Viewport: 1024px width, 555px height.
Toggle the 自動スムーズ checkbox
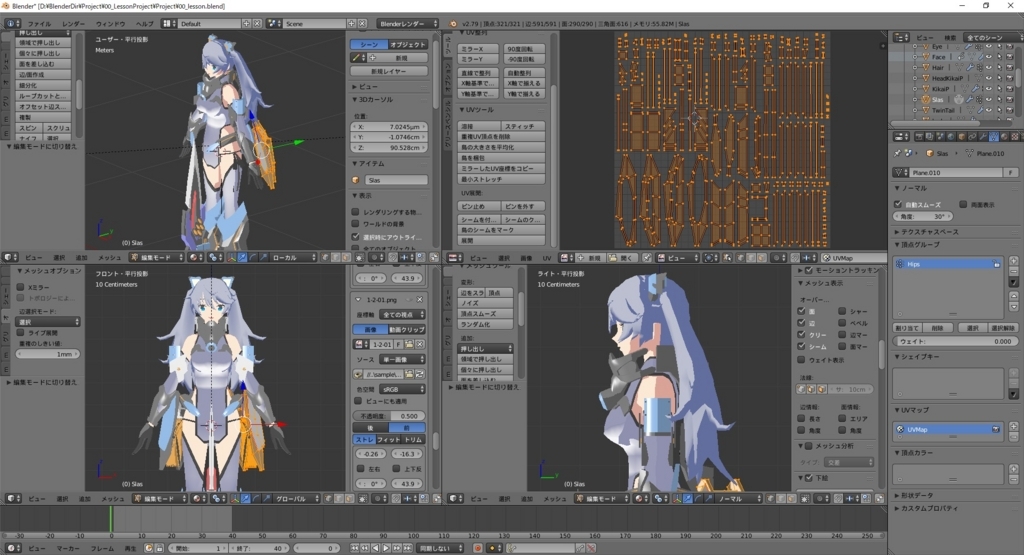tap(898, 204)
